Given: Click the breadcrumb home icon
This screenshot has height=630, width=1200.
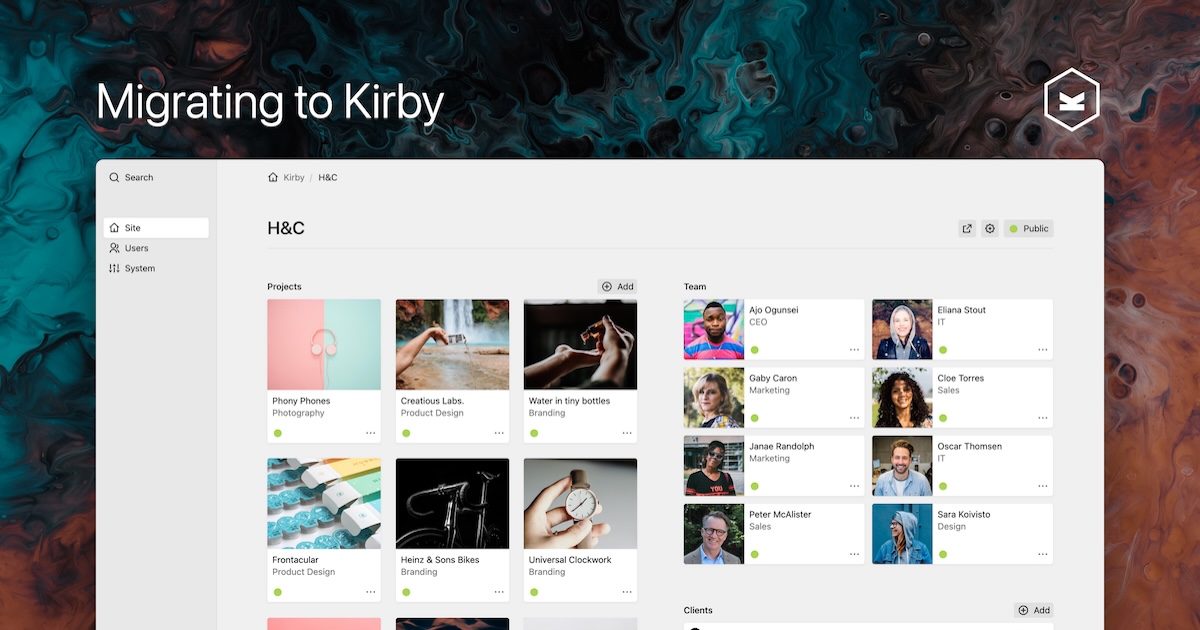Looking at the screenshot, I should (273, 177).
